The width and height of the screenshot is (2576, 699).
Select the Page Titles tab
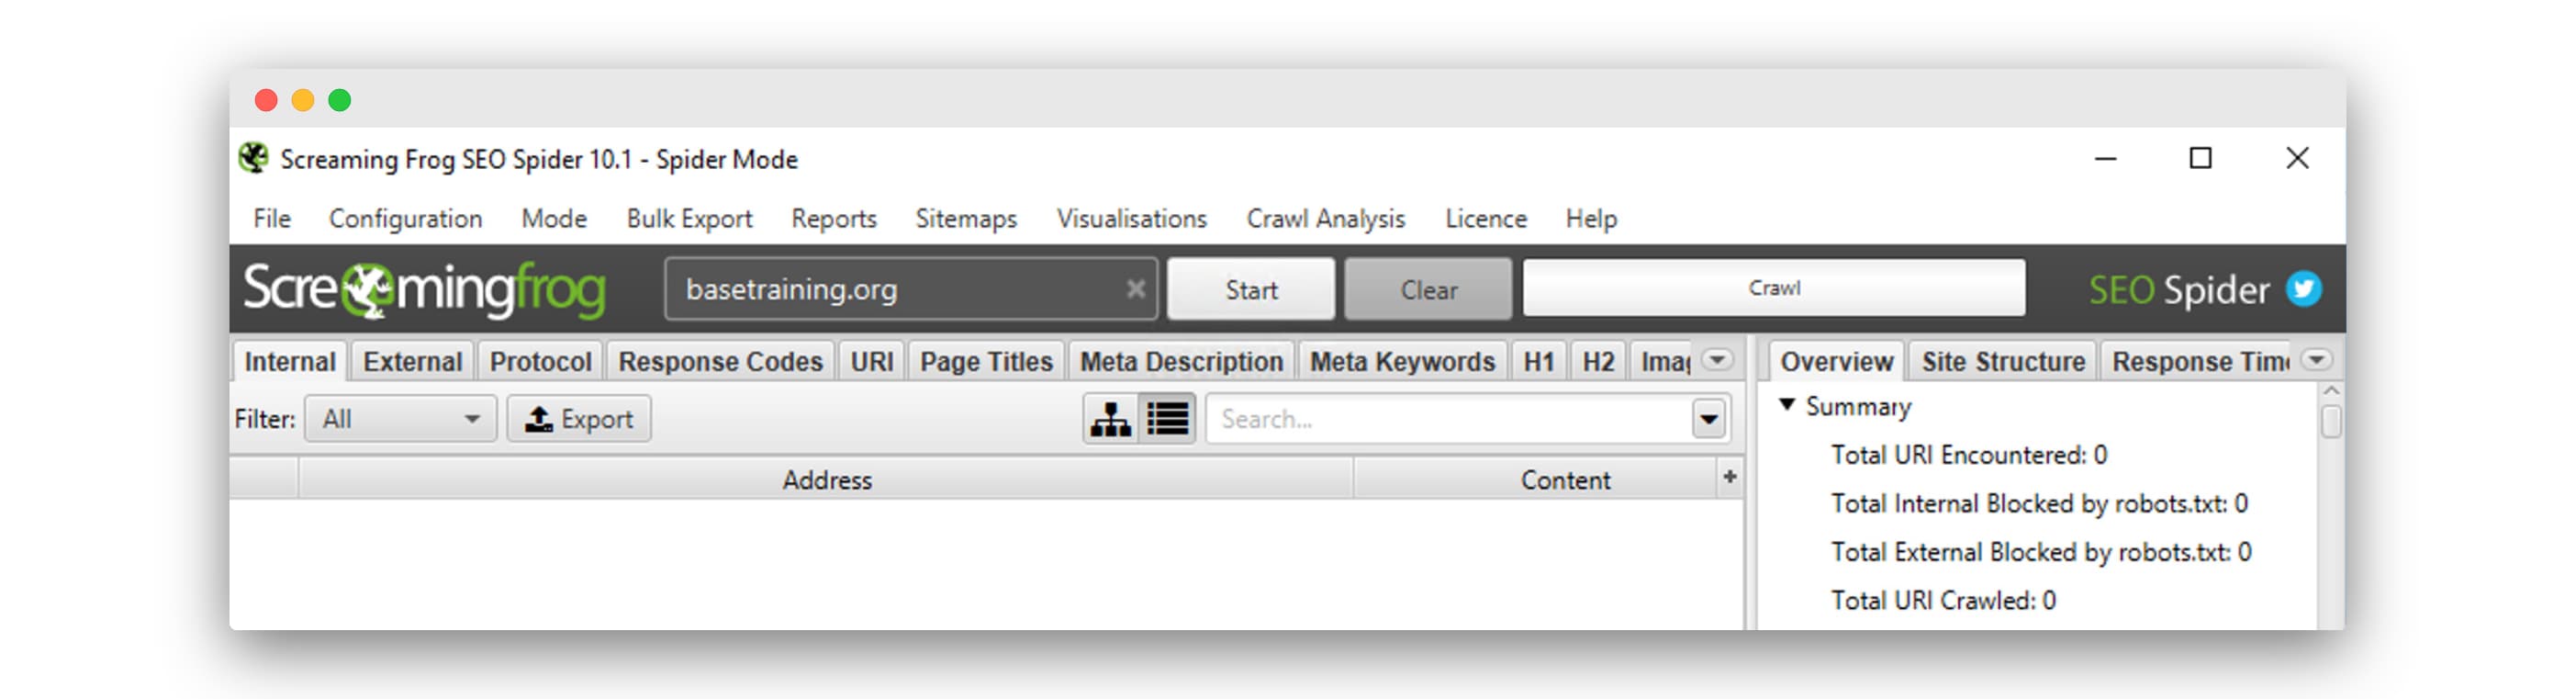pyautogui.click(x=987, y=361)
